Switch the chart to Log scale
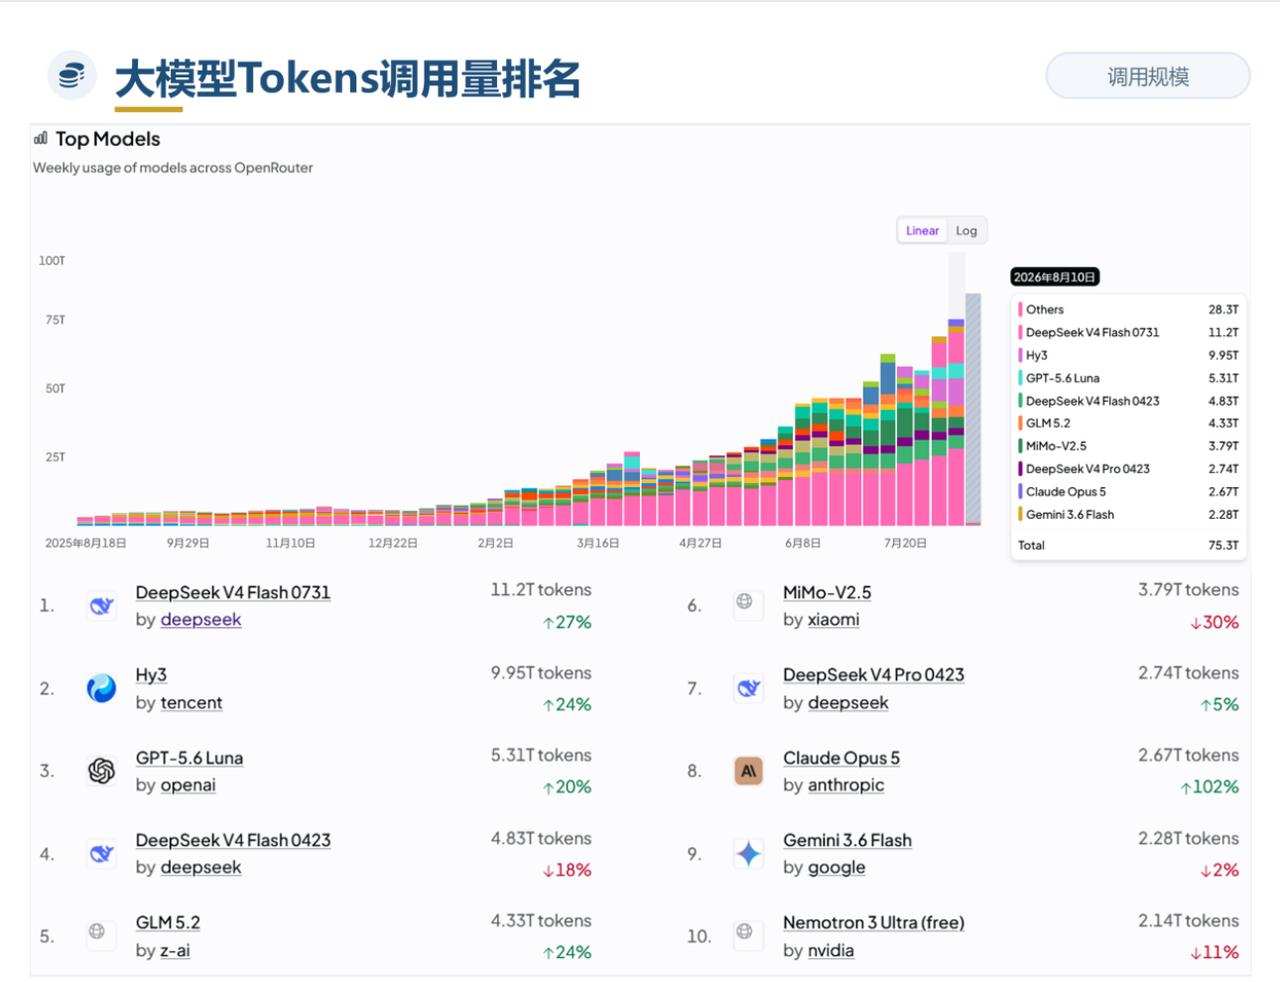This screenshot has height=982, width=1280. click(966, 230)
